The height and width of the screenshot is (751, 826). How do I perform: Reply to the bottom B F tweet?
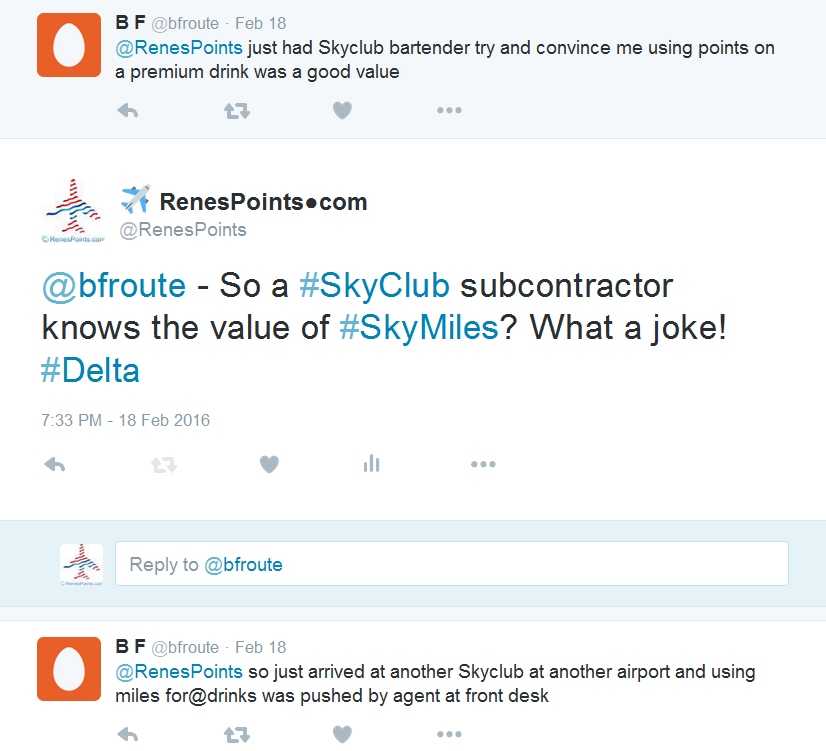(128, 735)
